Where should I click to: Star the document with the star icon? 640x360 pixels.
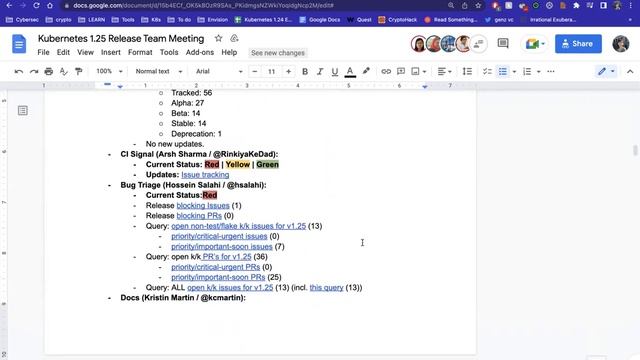tap(218, 38)
